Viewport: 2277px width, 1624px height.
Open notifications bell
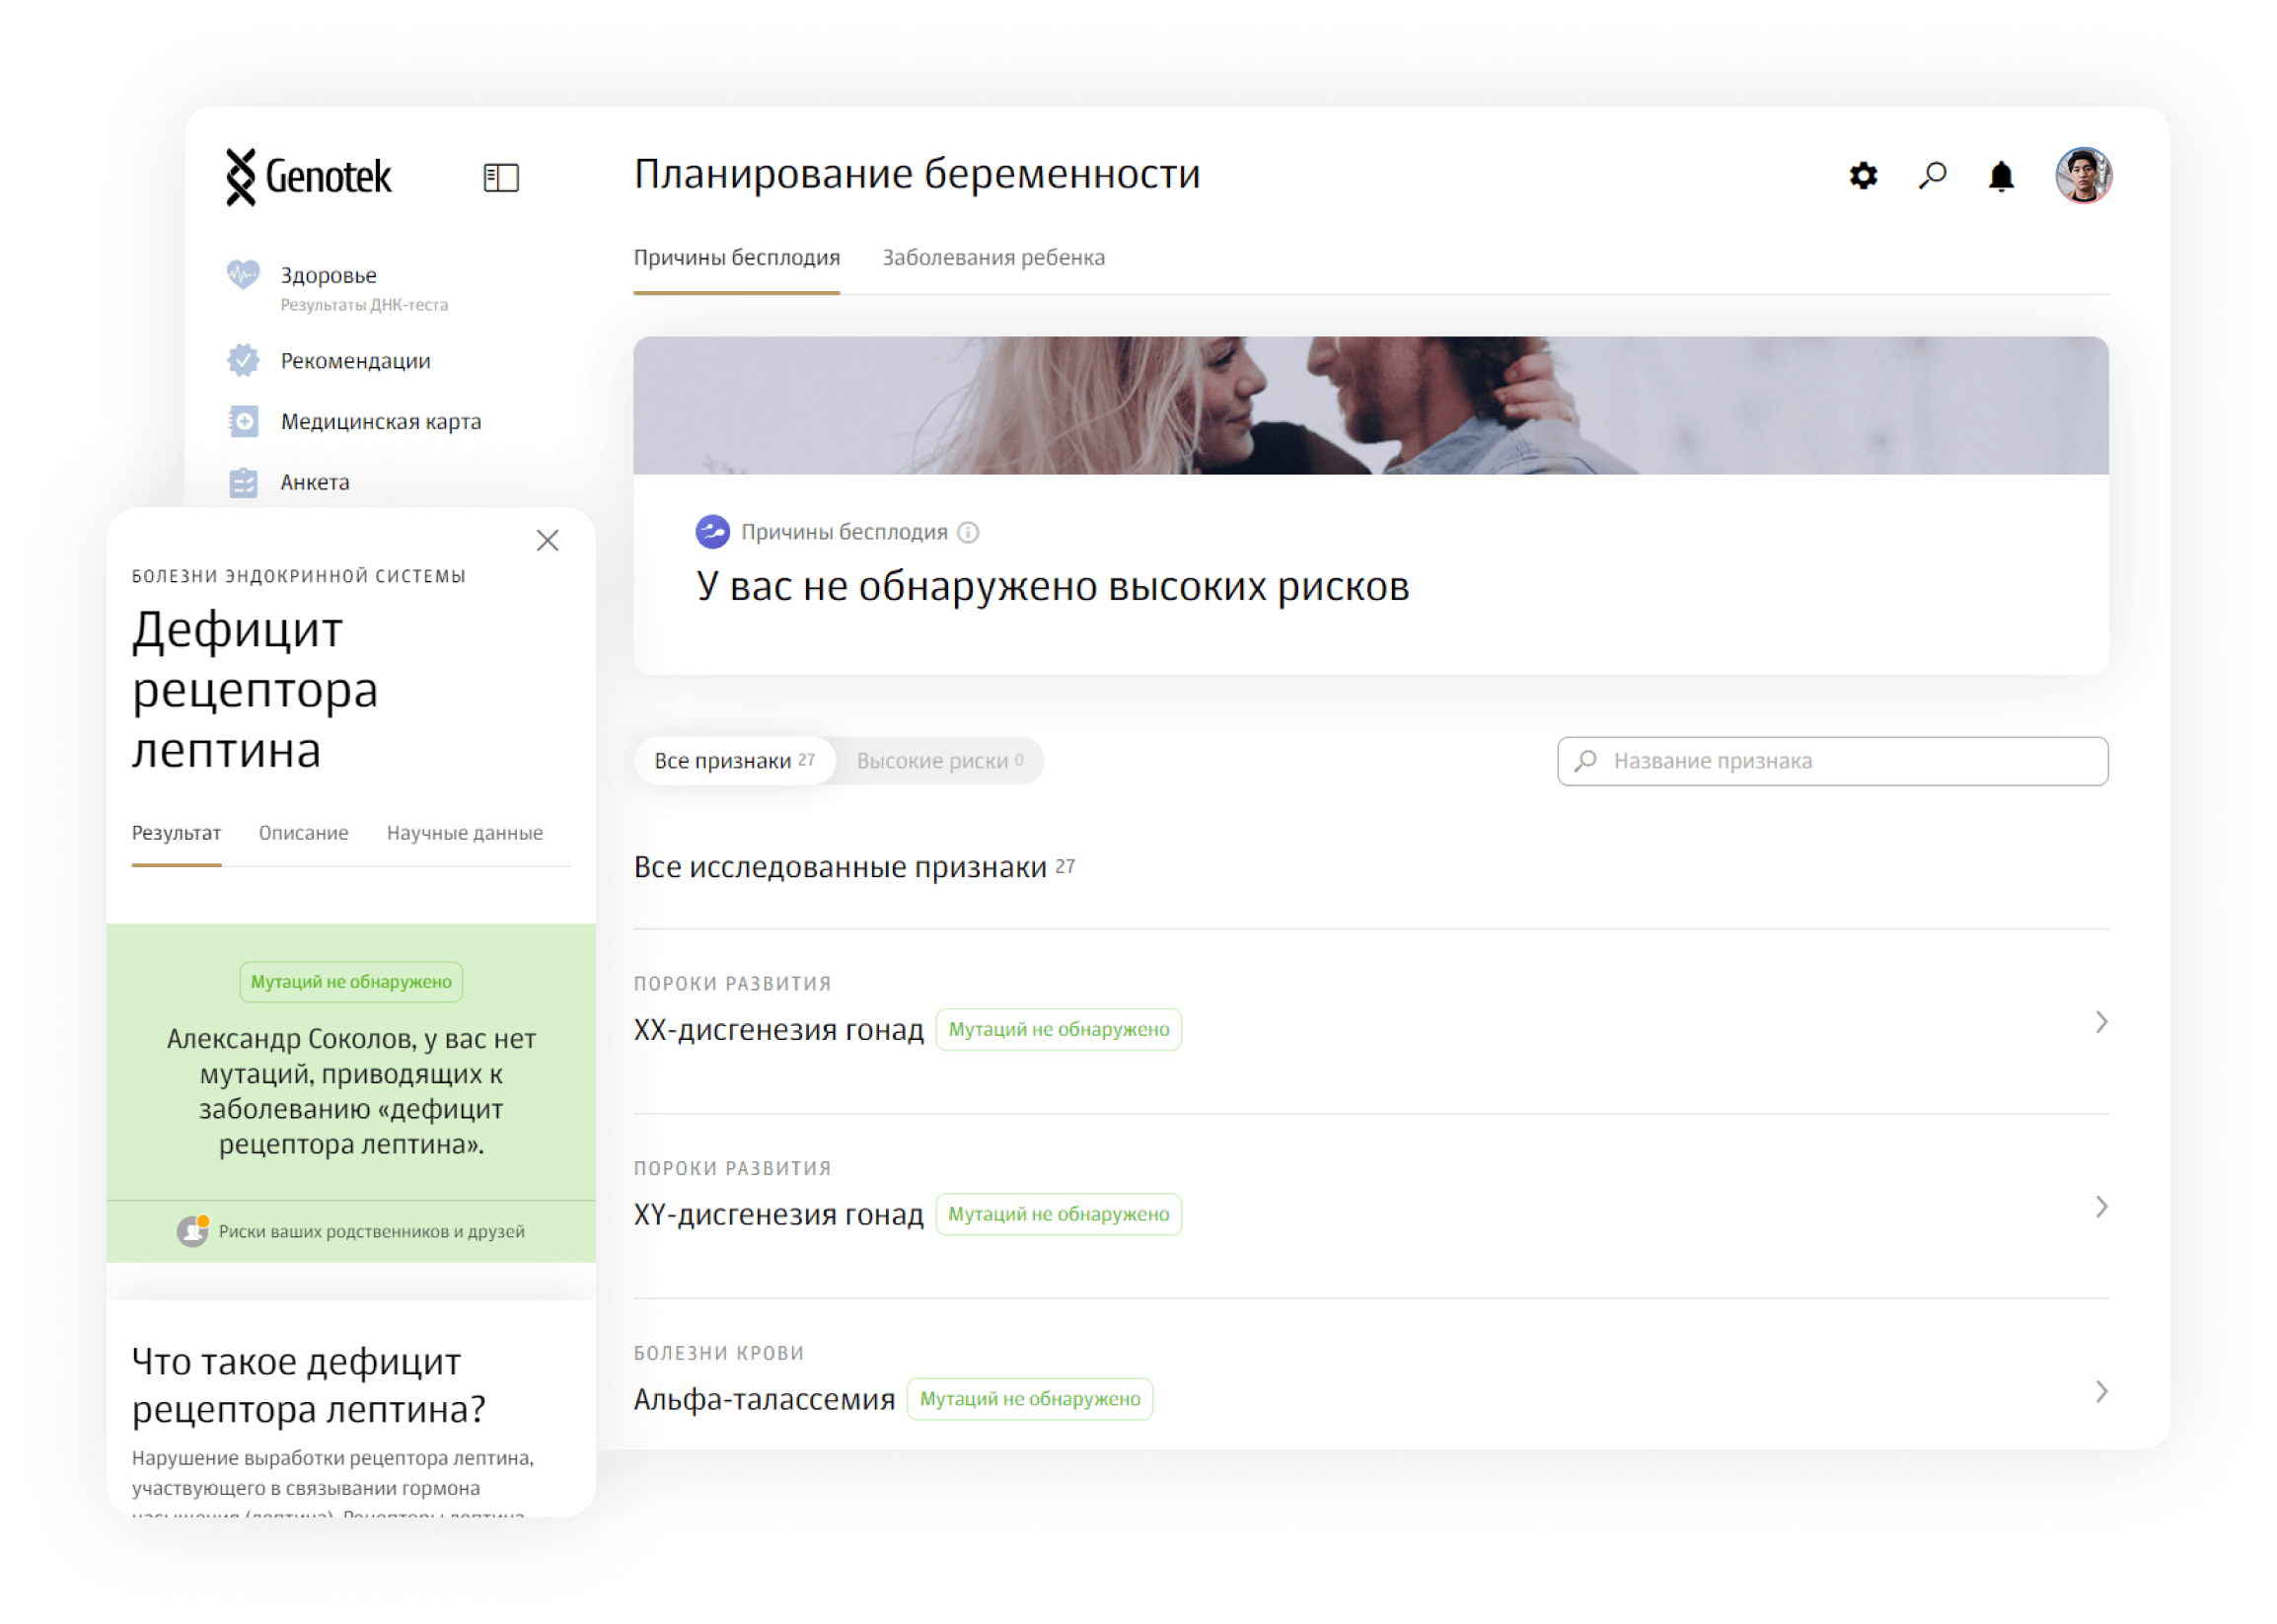pyautogui.click(x=2001, y=176)
